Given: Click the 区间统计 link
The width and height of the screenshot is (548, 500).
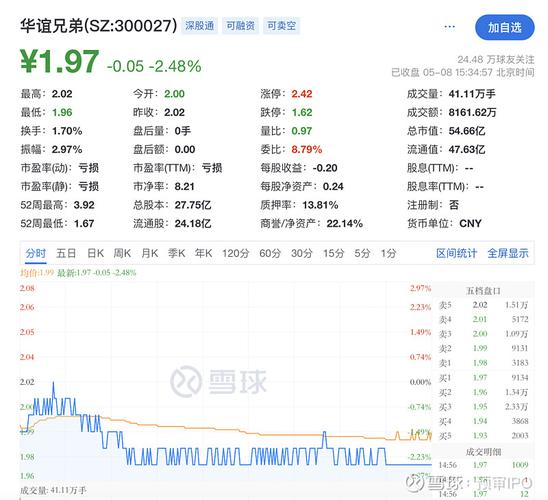Looking at the screenshot, I should [x=456, y=253].
